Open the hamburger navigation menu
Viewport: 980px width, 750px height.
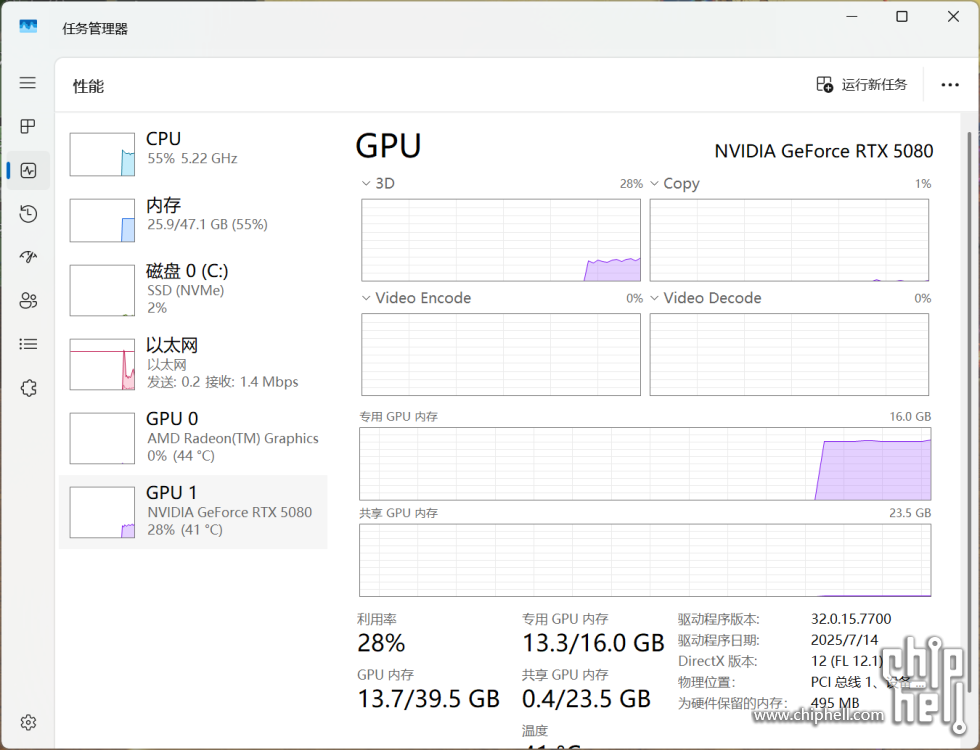pyautogui.click(x=28, y=82)
